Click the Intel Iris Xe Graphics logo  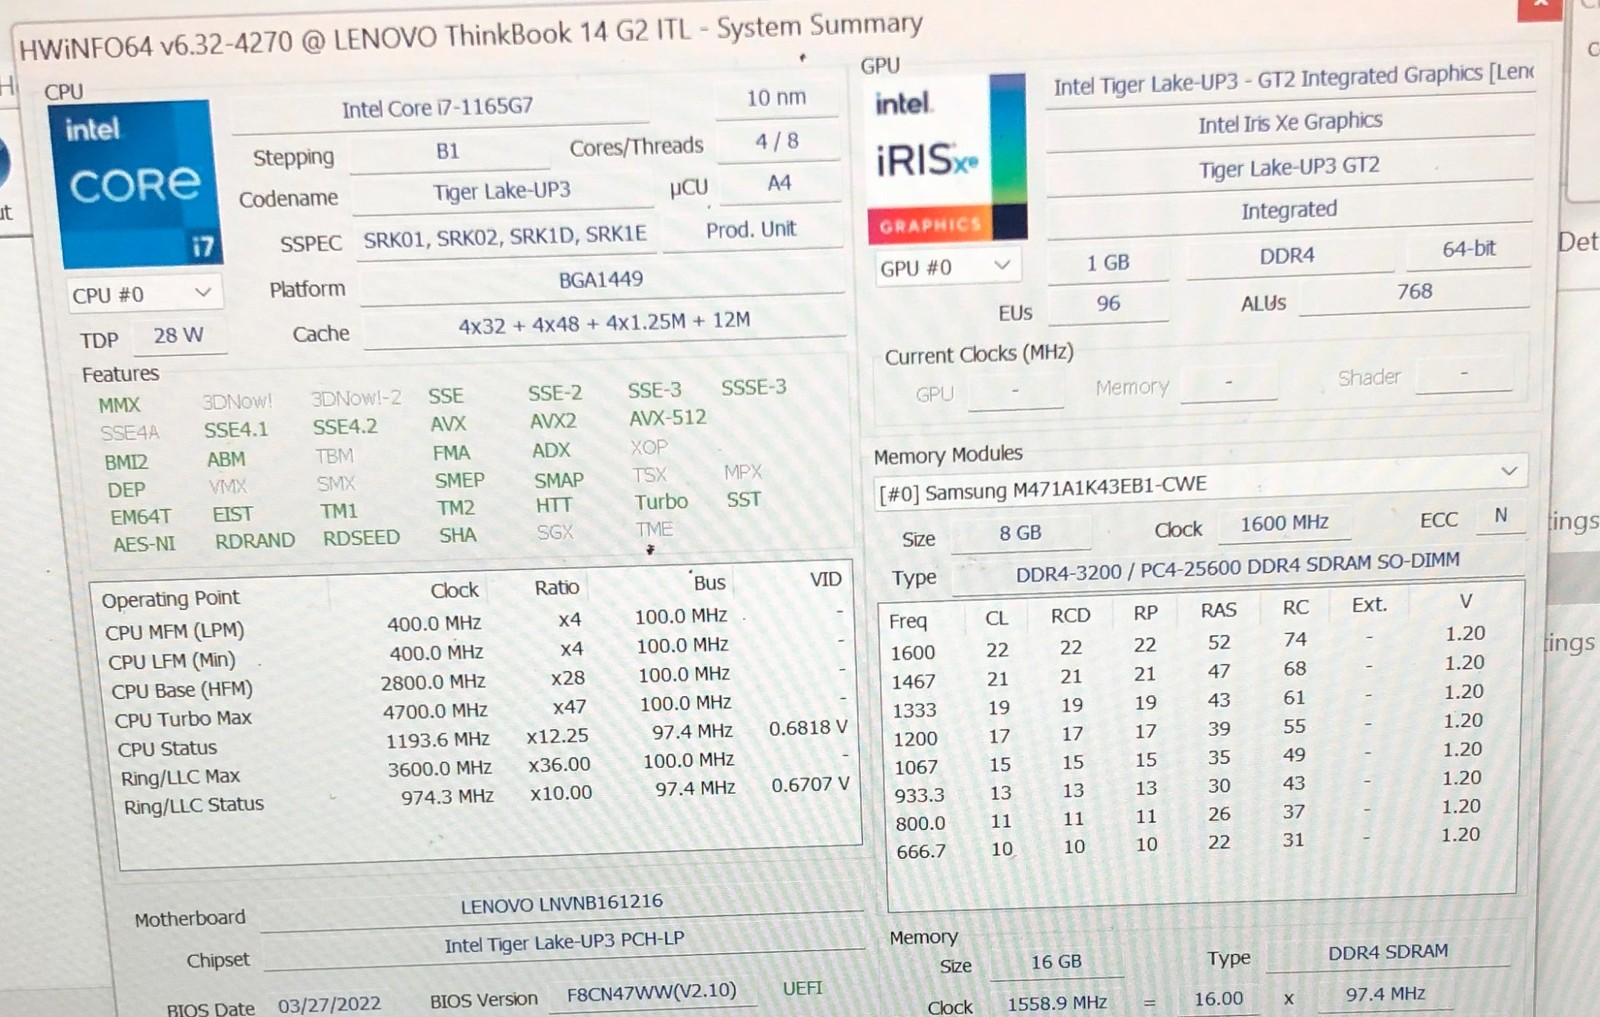pyautogui.click(x=946, y=157)
